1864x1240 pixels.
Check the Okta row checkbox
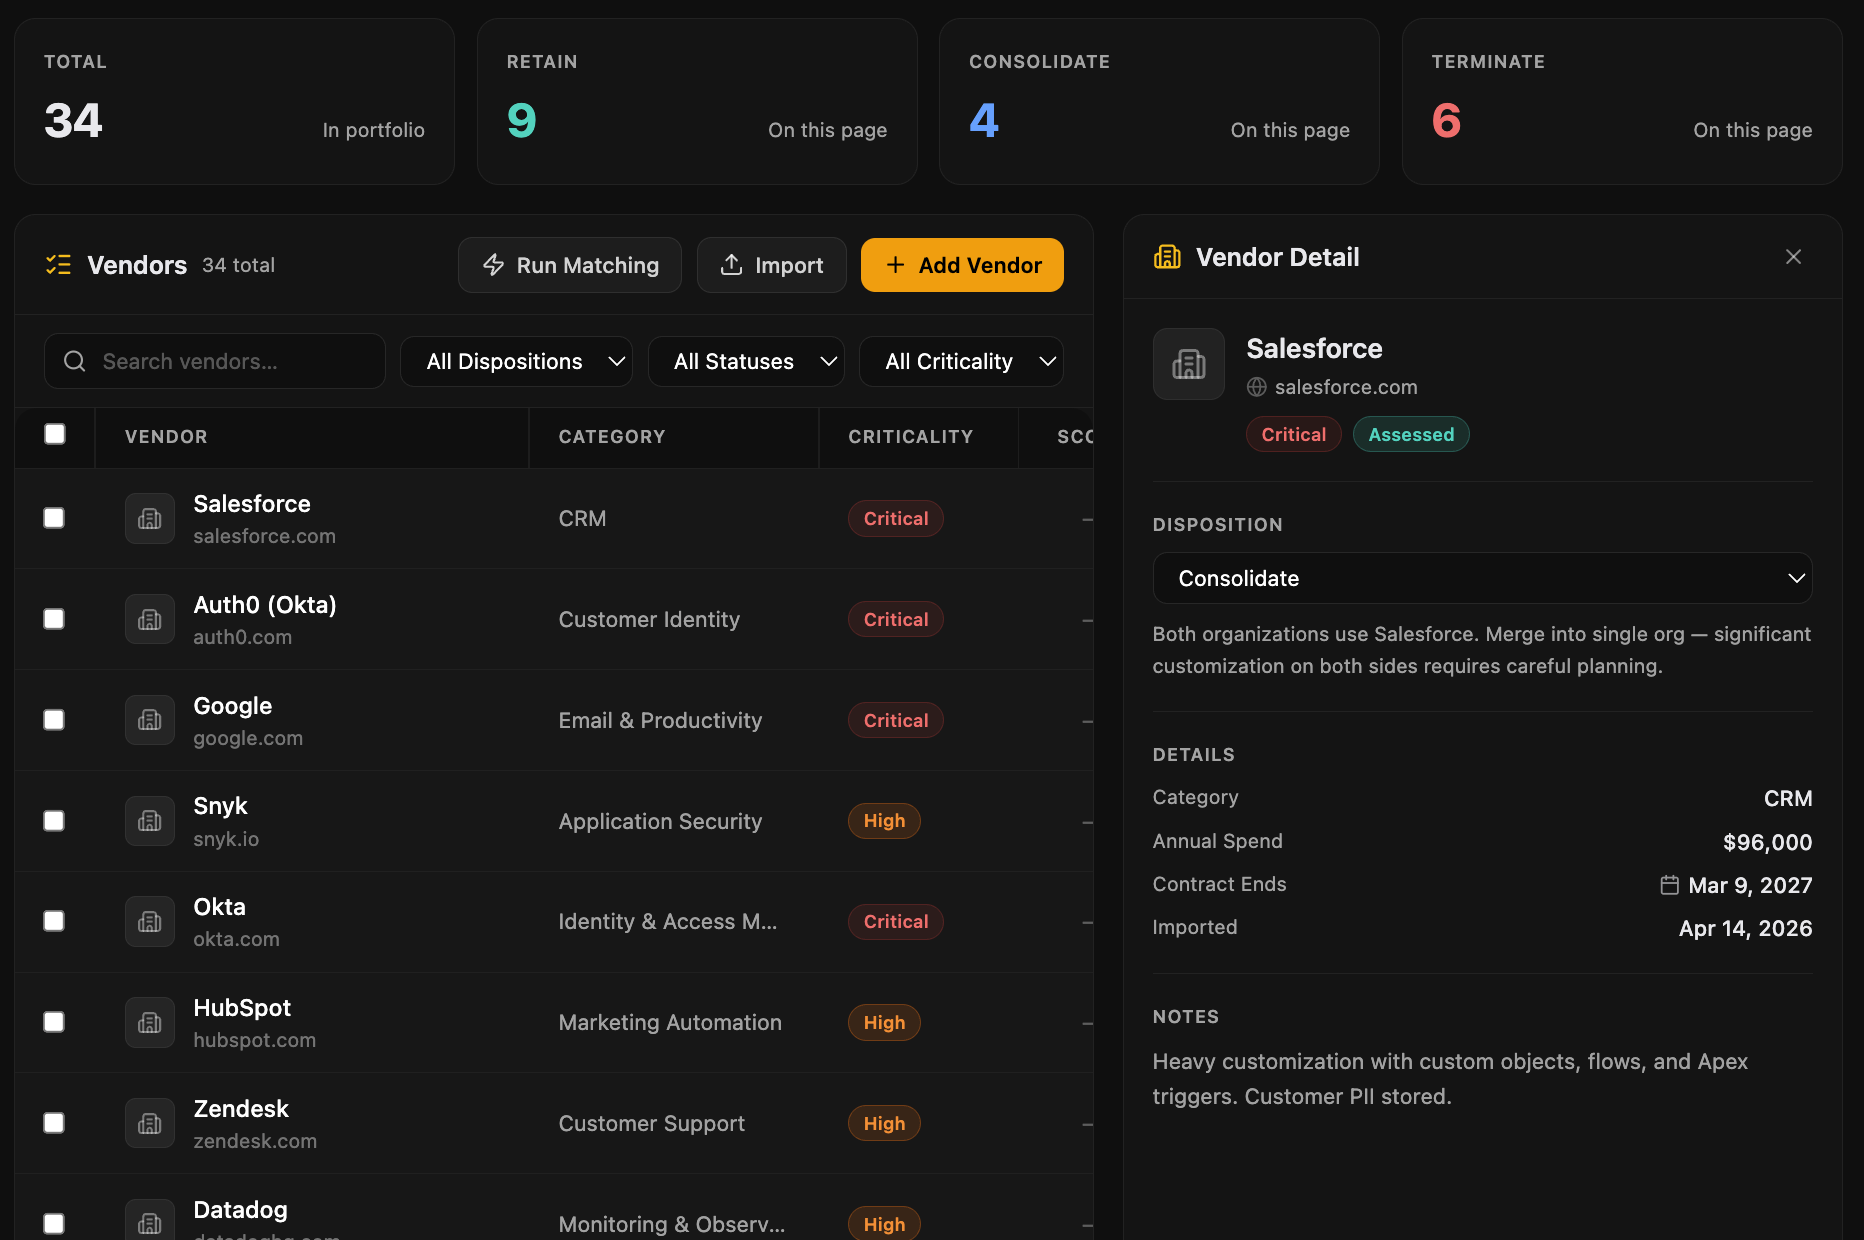54,921
